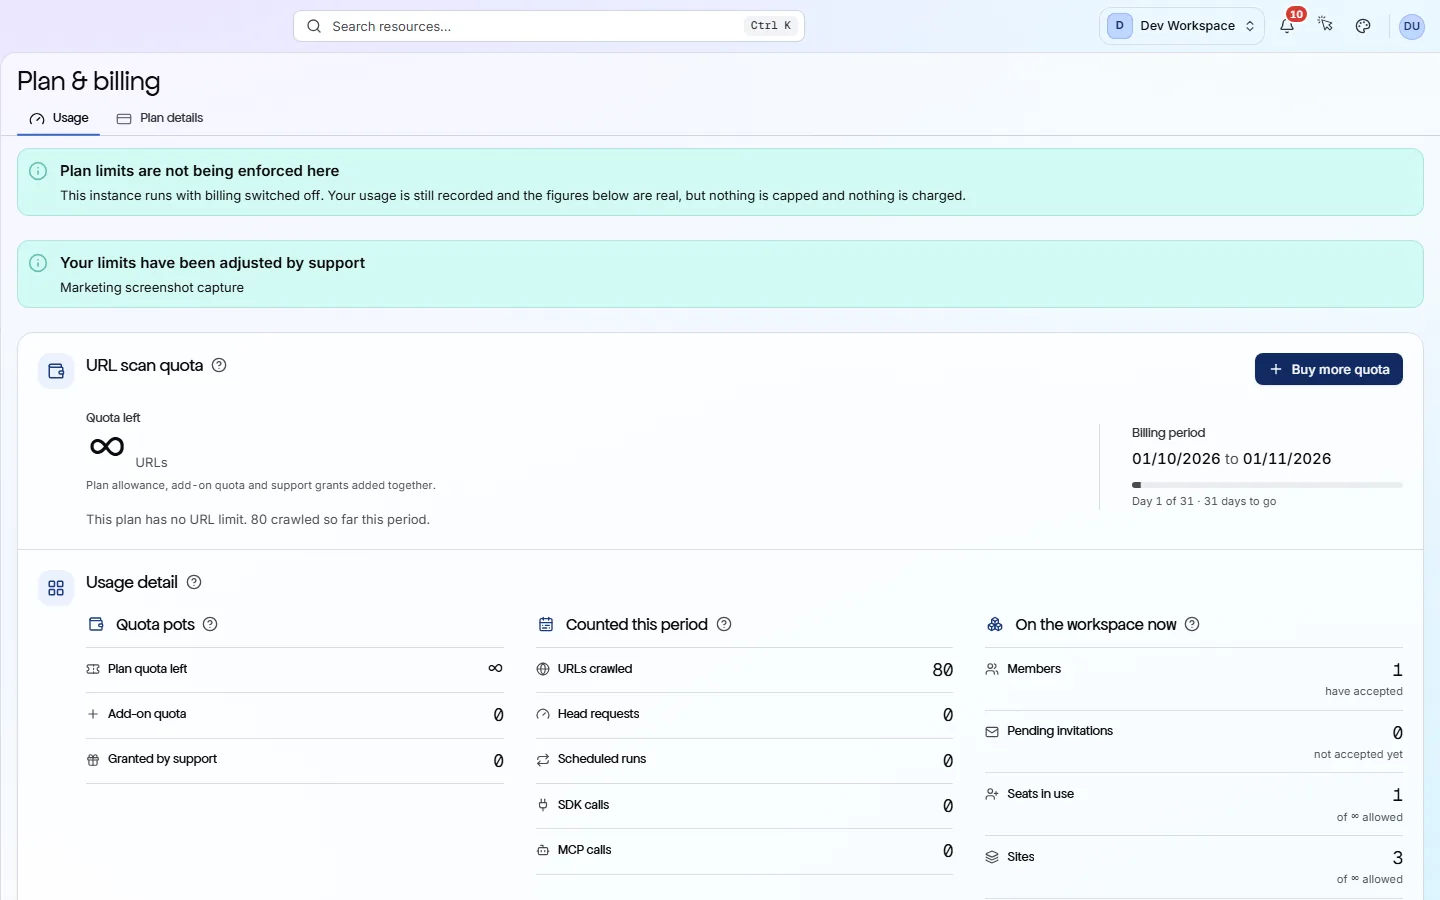Click the info icon in plan limits banner
This screenshot has height=900, width=1440.
(x=38, y=171)
